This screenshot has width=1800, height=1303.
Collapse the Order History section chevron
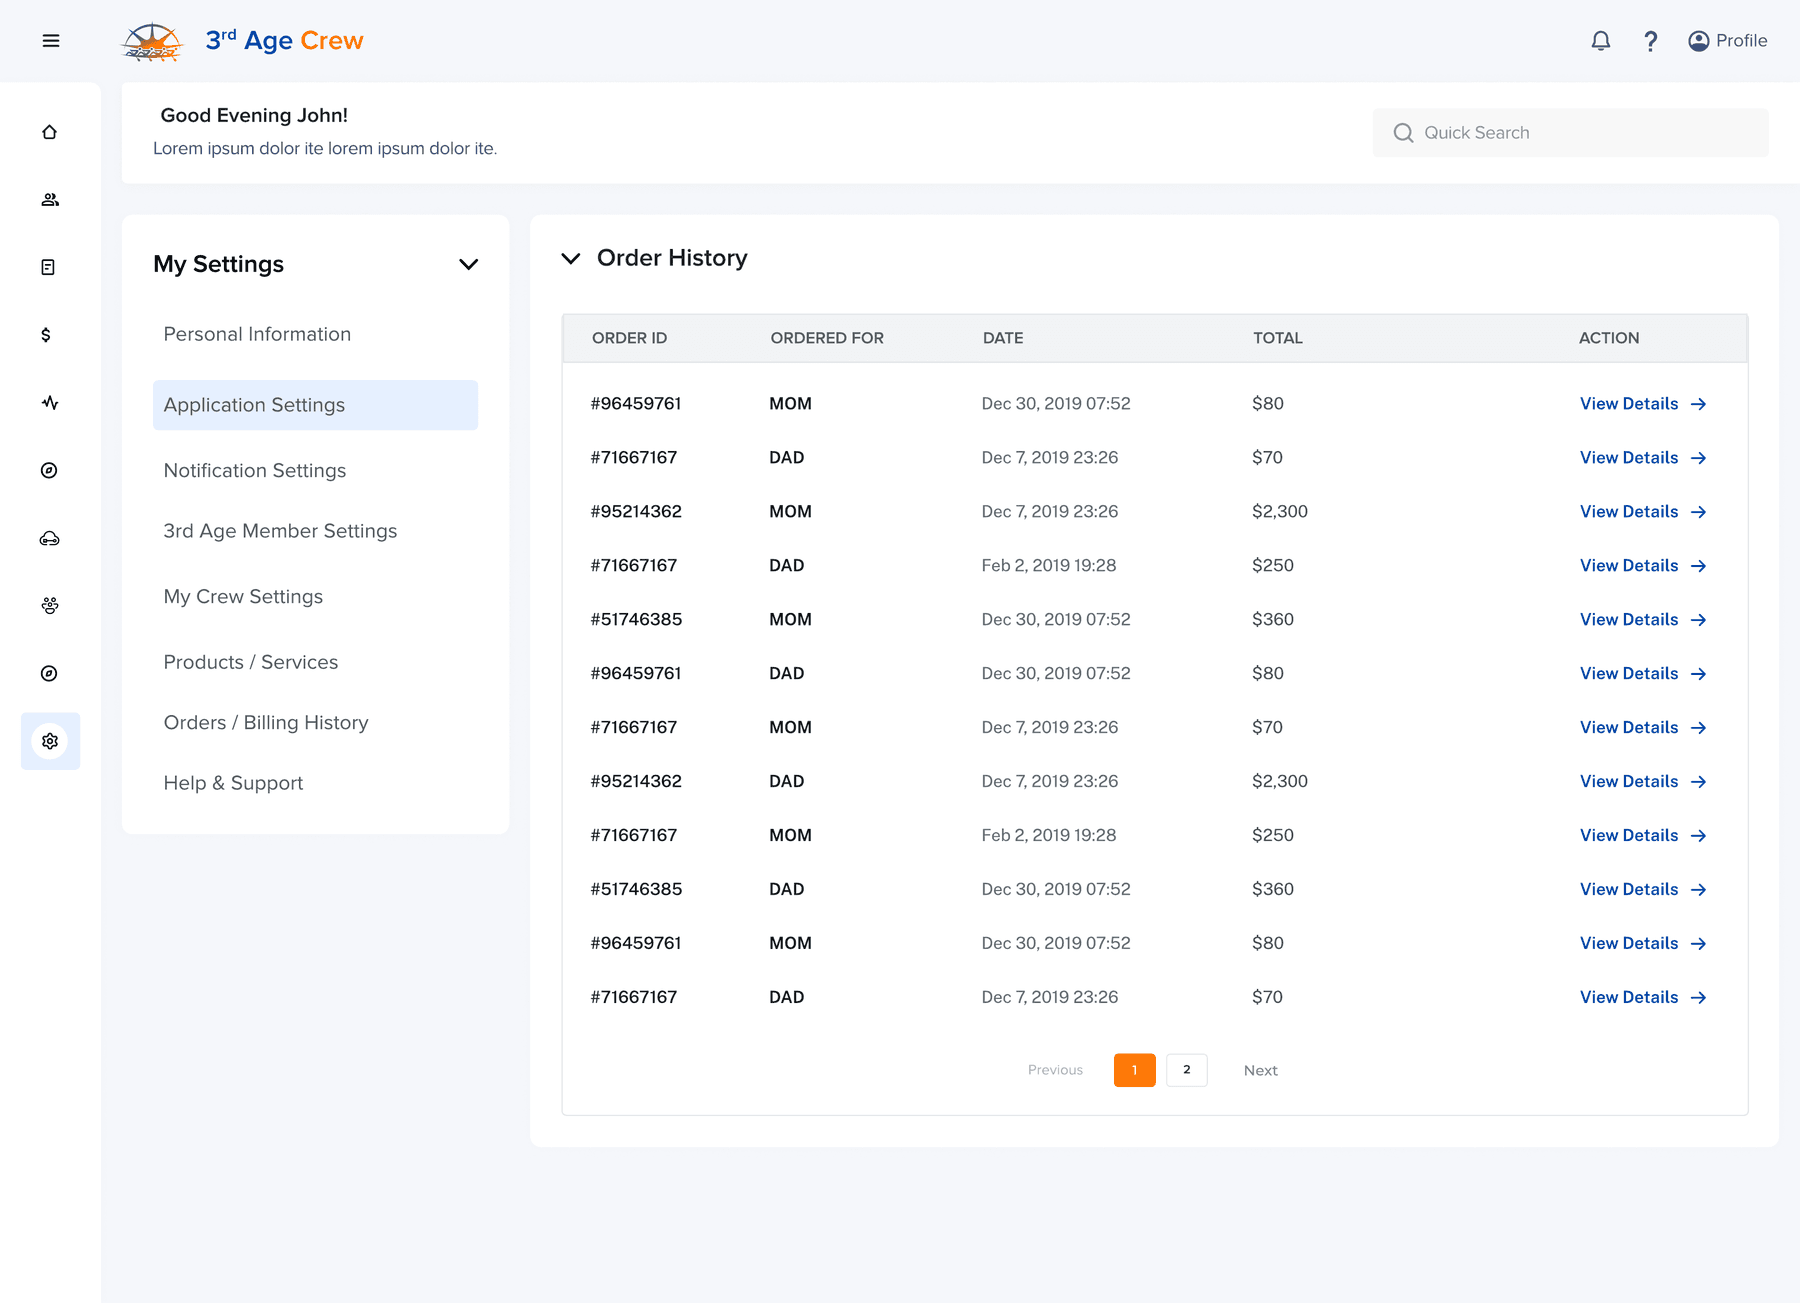click(571, 259)
